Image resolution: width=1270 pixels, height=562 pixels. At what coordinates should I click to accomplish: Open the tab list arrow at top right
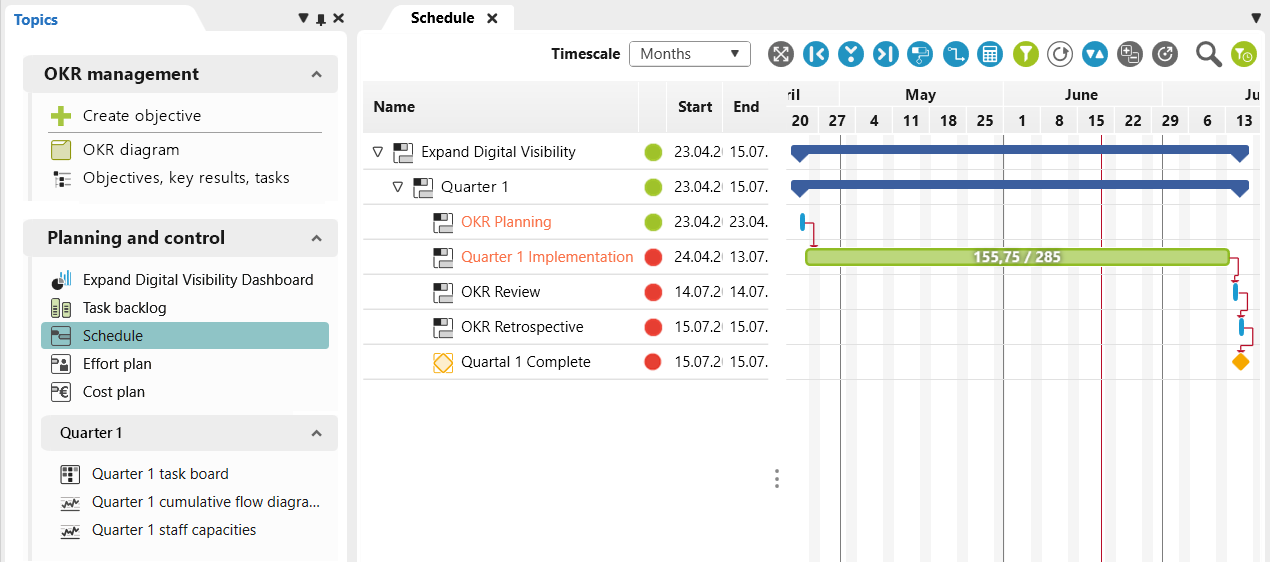pyautogui.click(x=1256, y=18)
